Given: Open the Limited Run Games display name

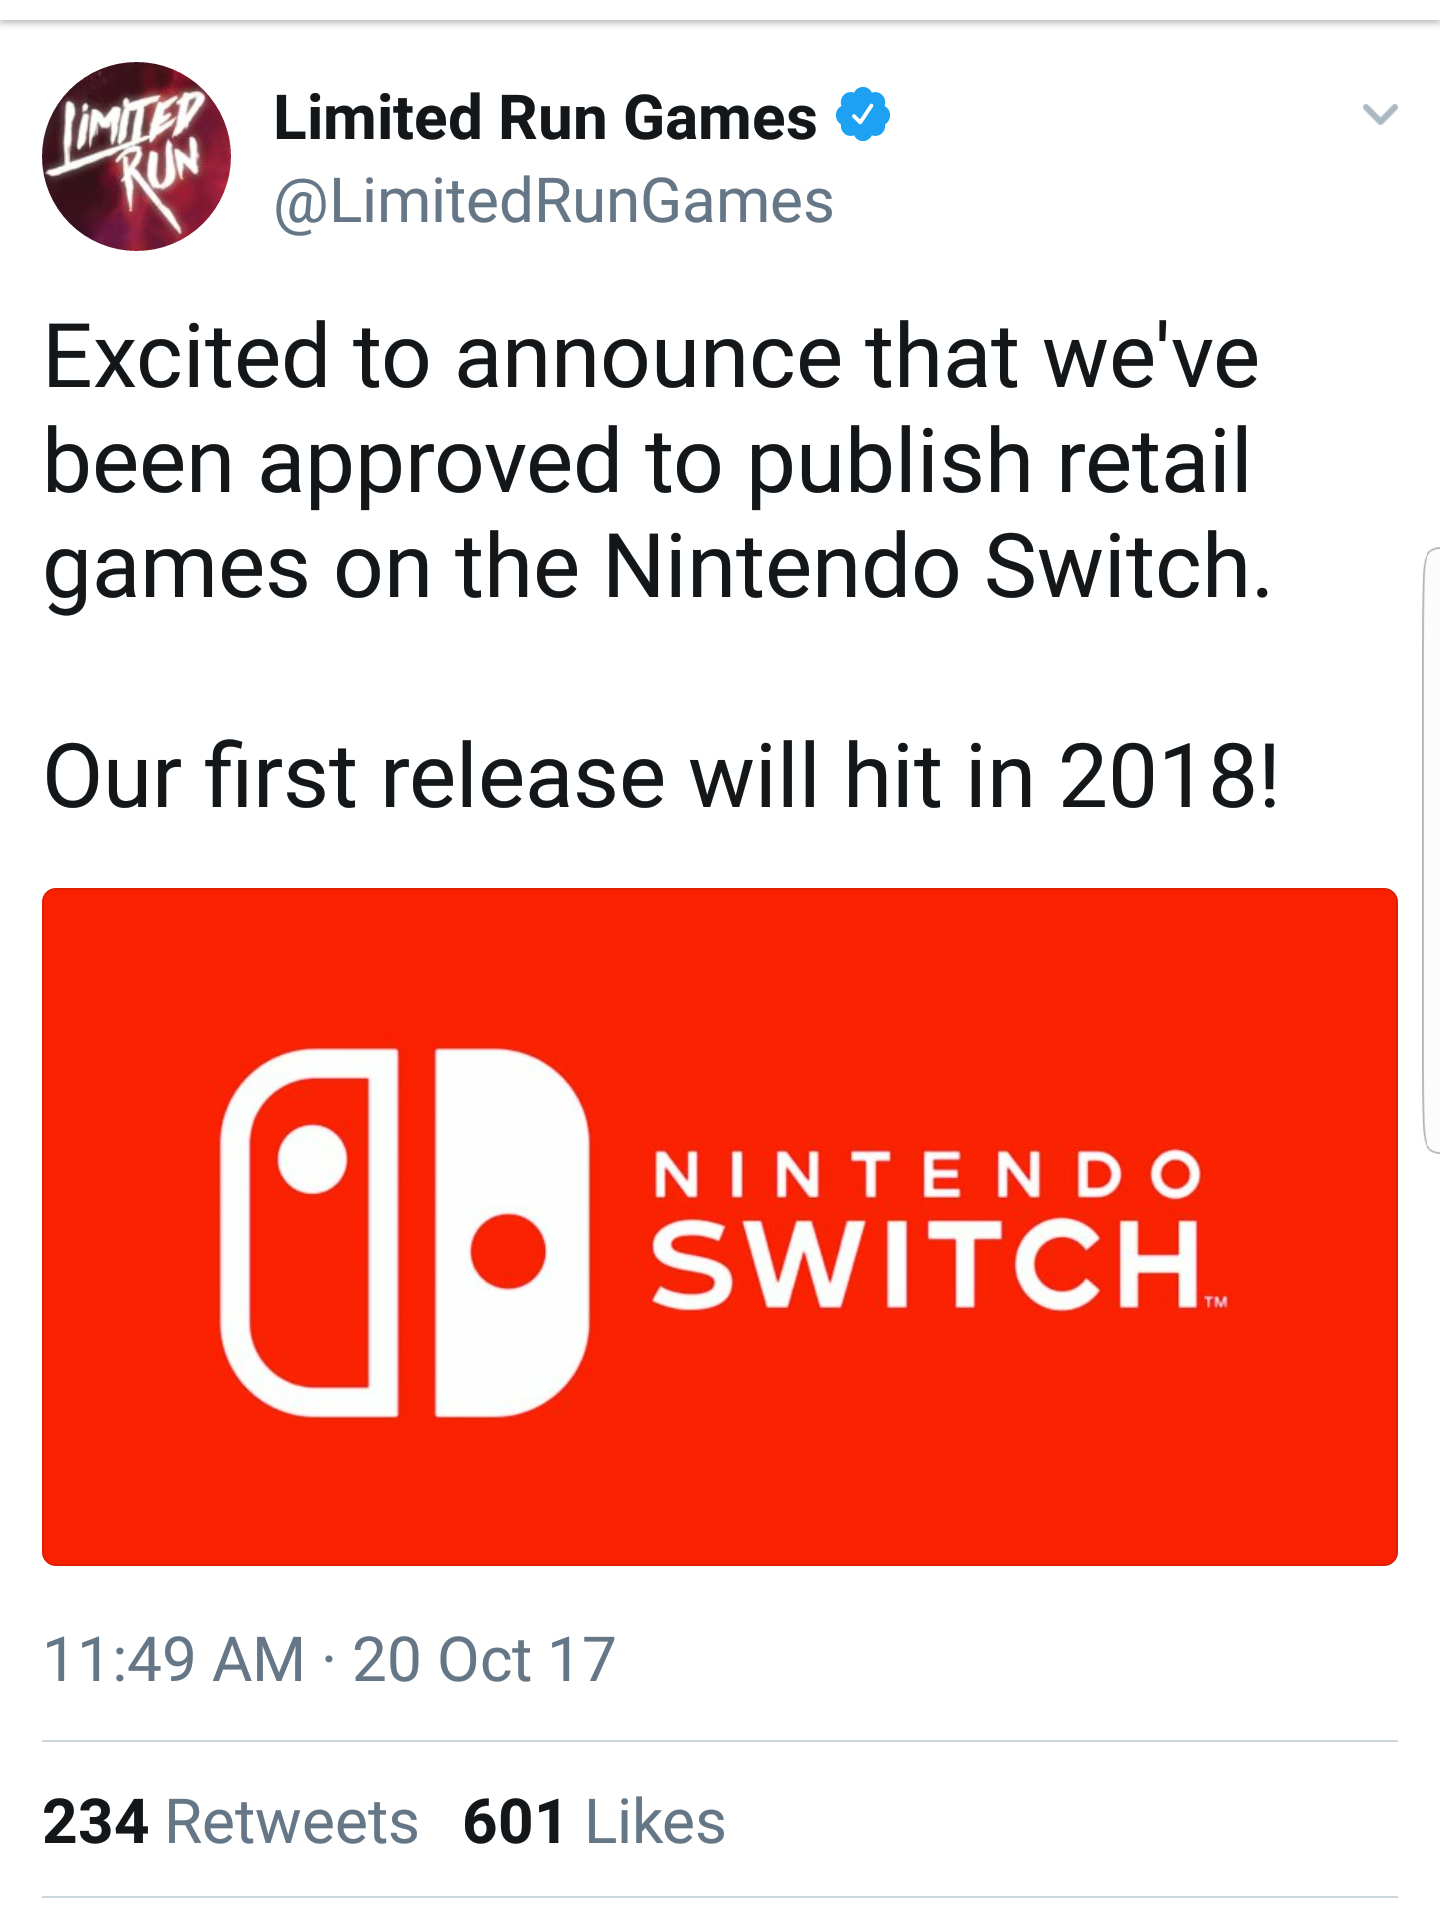Looking at the screenshot, I should 545,118.
